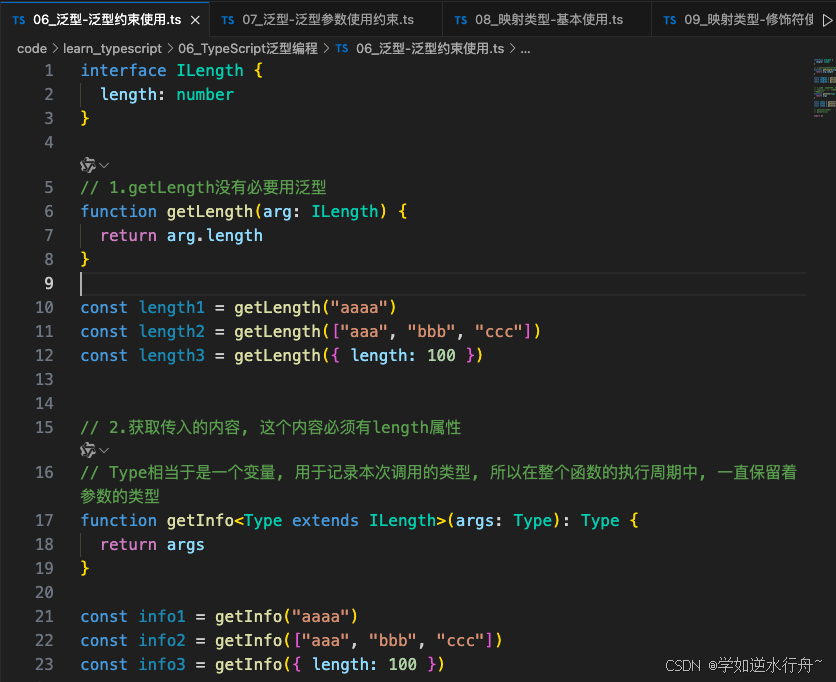Click 'info3' variable on line 23
Image resolution: width=836 pixels, height=682 pixels.
click(x=162, y=664)
